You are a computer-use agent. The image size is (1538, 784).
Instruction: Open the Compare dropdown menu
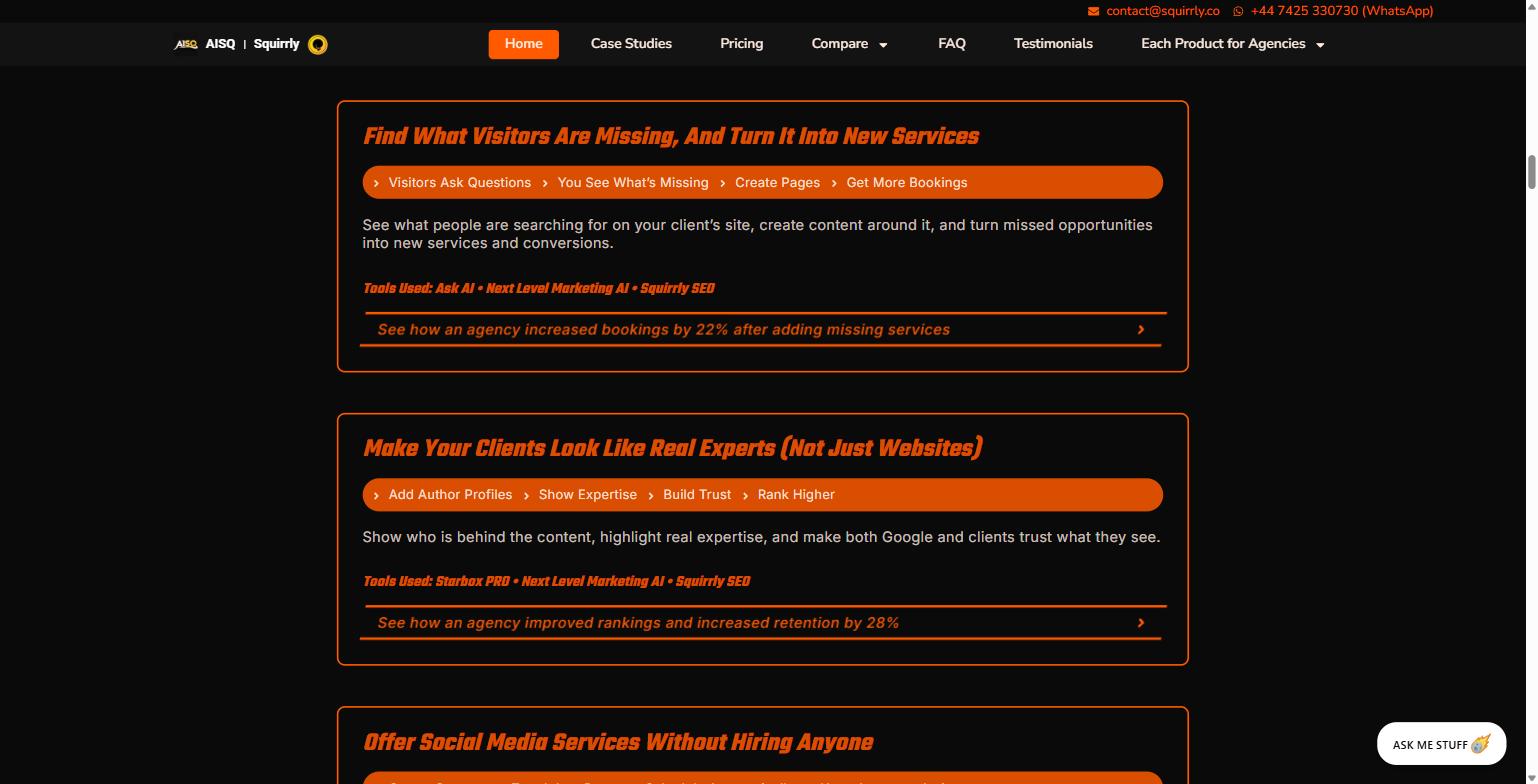849,44
